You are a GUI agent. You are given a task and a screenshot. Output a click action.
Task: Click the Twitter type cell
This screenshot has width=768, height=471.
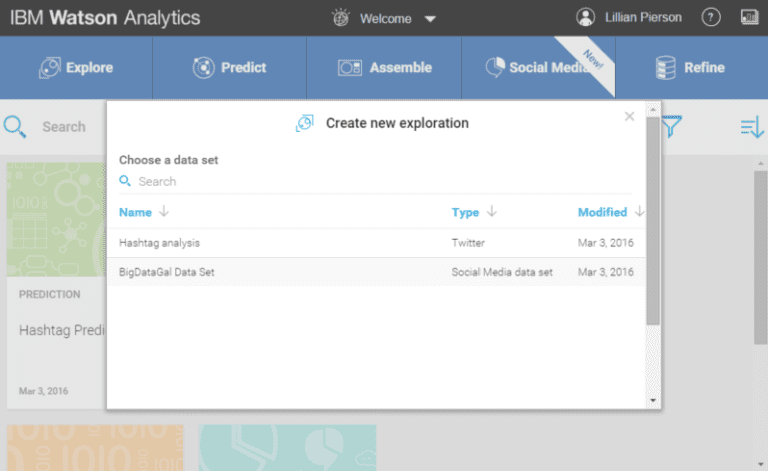[468, 243]
